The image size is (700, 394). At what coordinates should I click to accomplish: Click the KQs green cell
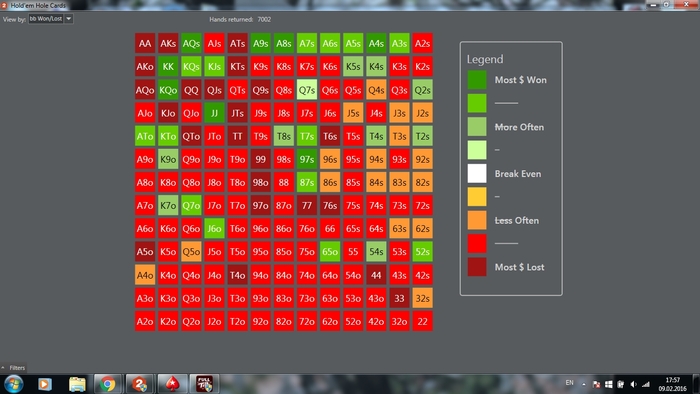pyautogui.click(x=191, y=66)
